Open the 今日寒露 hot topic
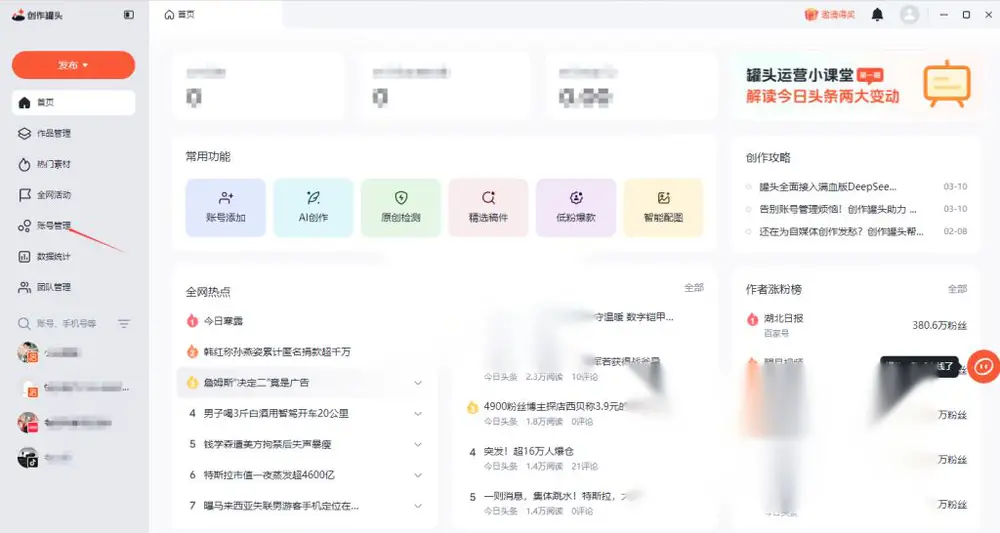 click(x=223, y=321)
